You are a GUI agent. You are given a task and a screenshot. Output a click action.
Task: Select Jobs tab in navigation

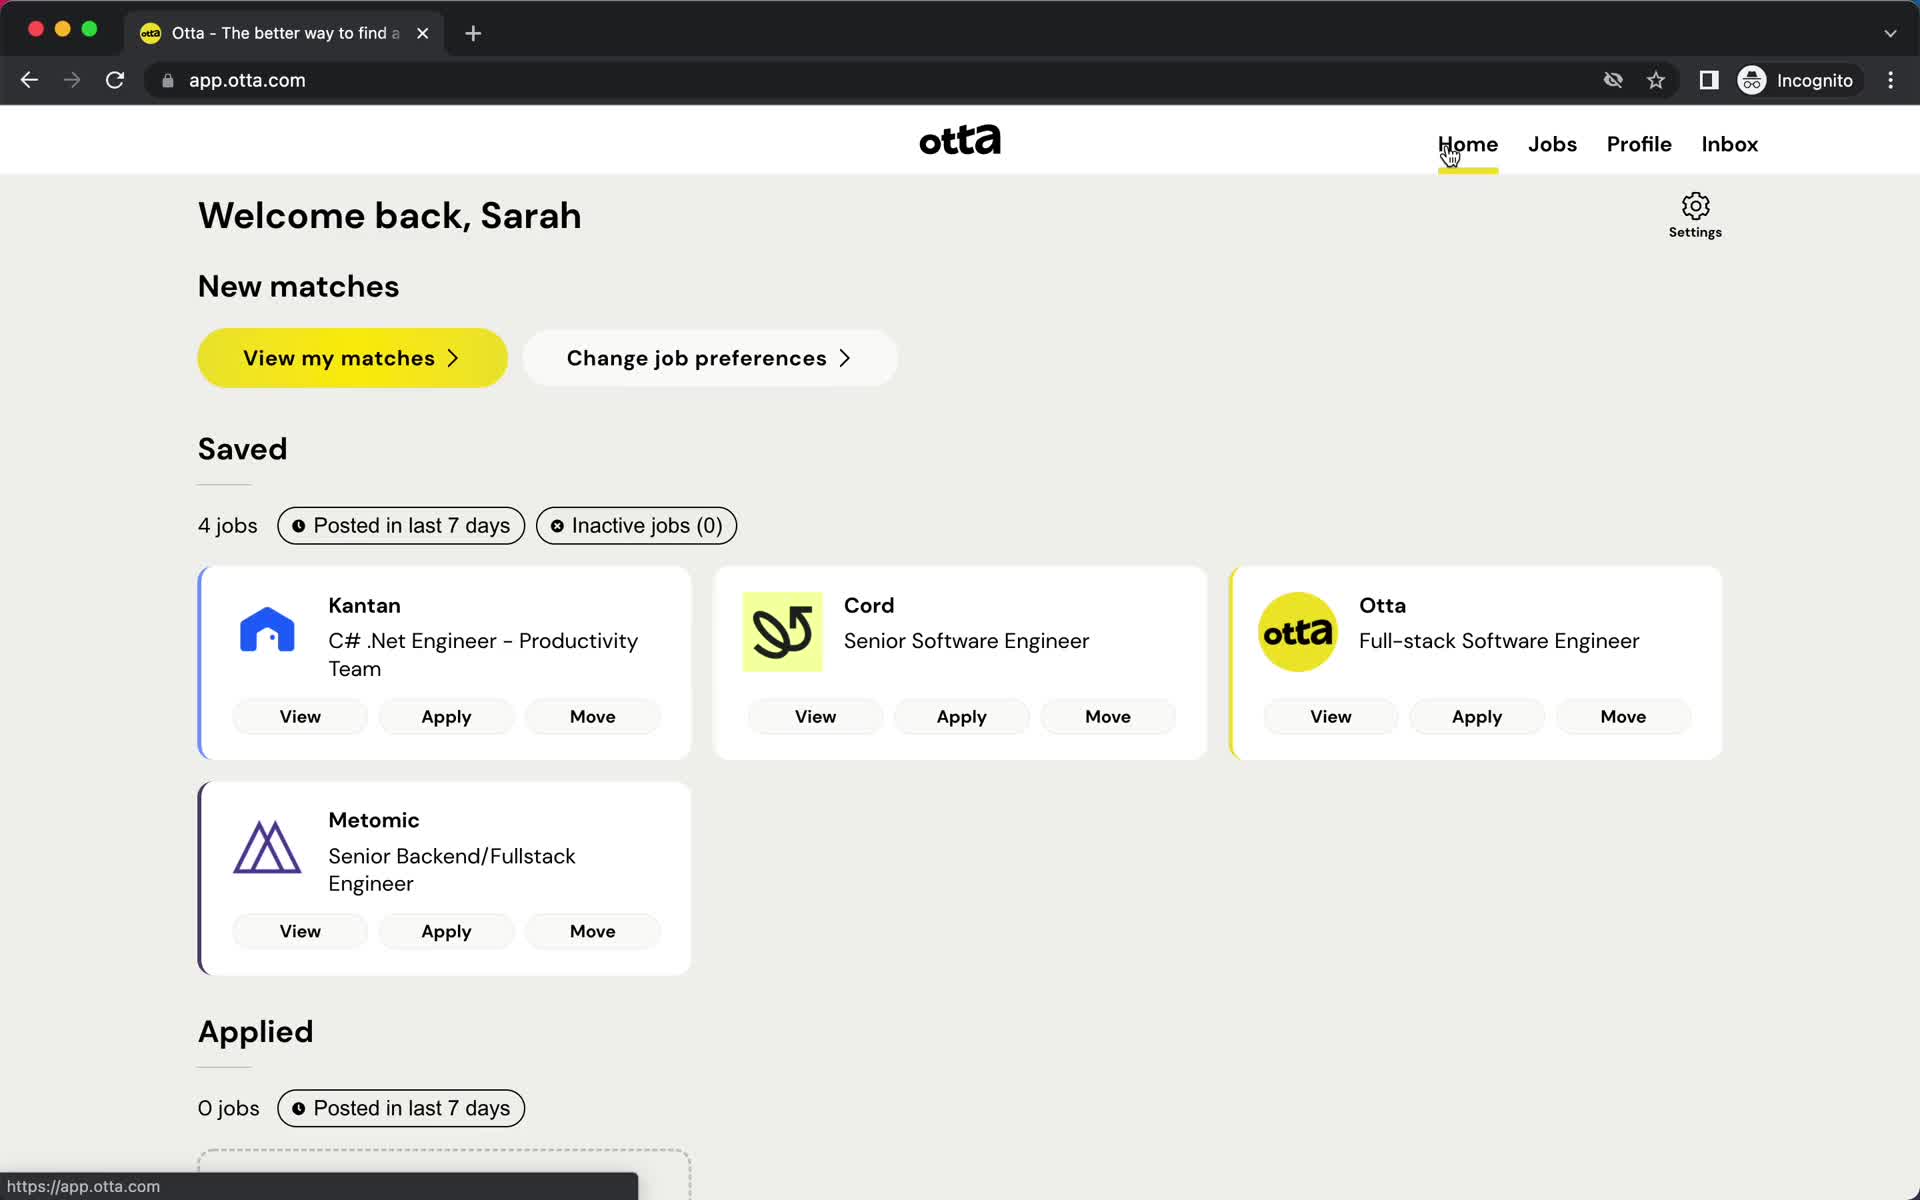[1551, 144]
